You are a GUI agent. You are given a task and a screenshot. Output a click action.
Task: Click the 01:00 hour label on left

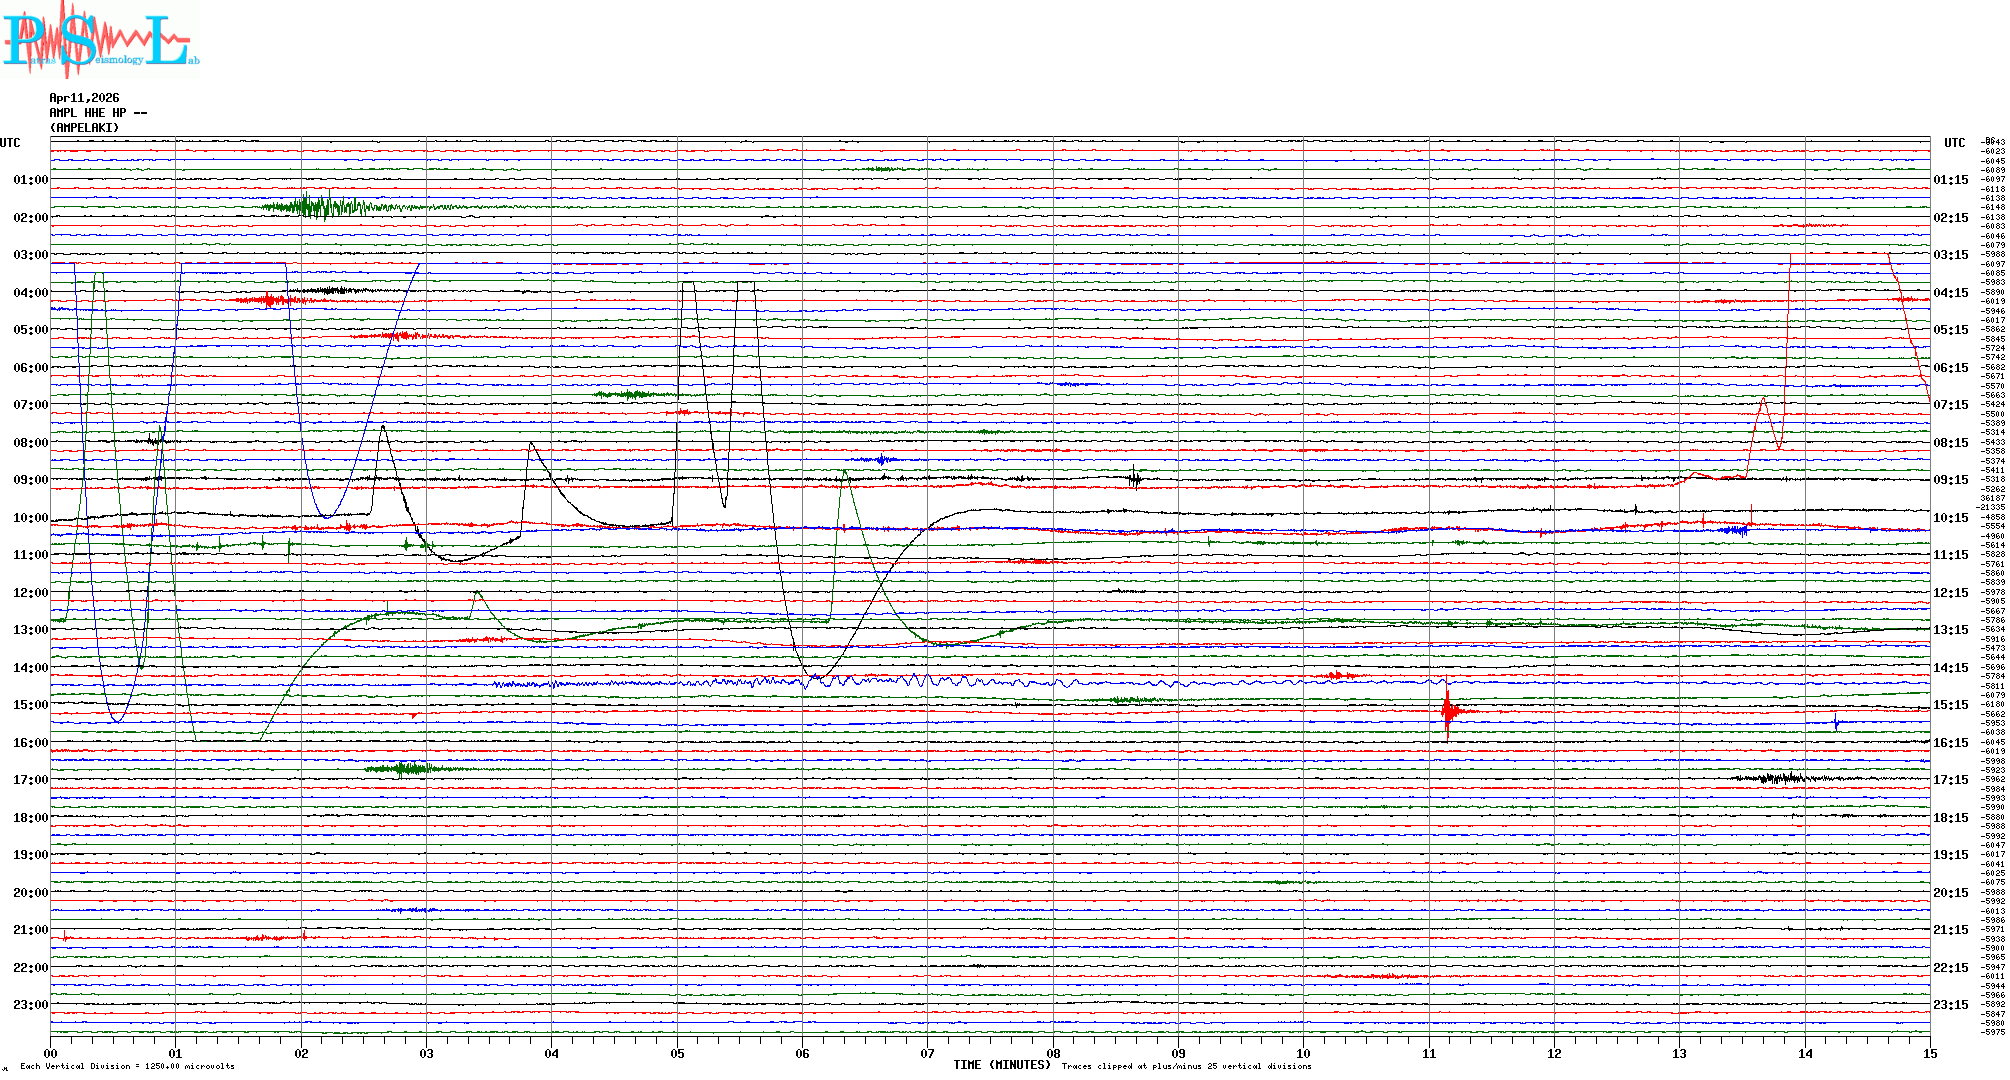[x=30, y=180]
